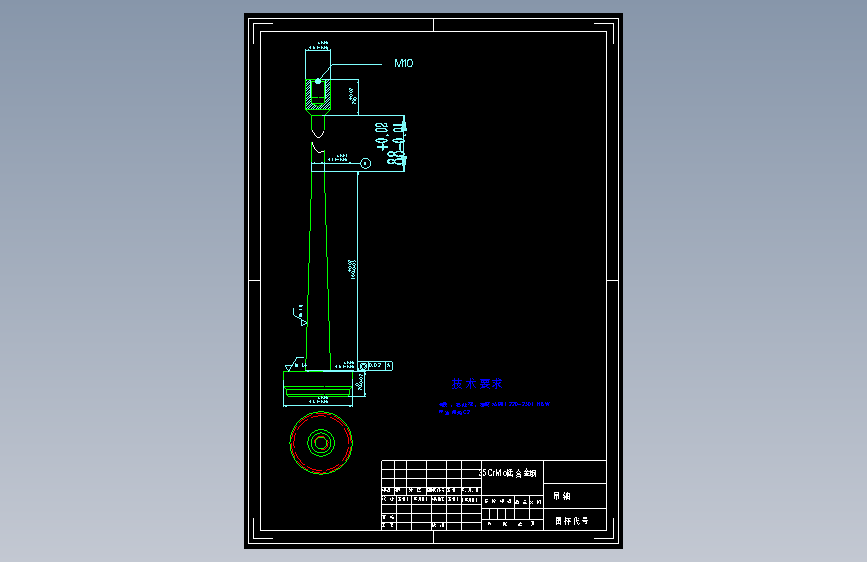Click the M10 thread callout label
This screenshot has width=867, height=562.
click(x=404, y=63)
